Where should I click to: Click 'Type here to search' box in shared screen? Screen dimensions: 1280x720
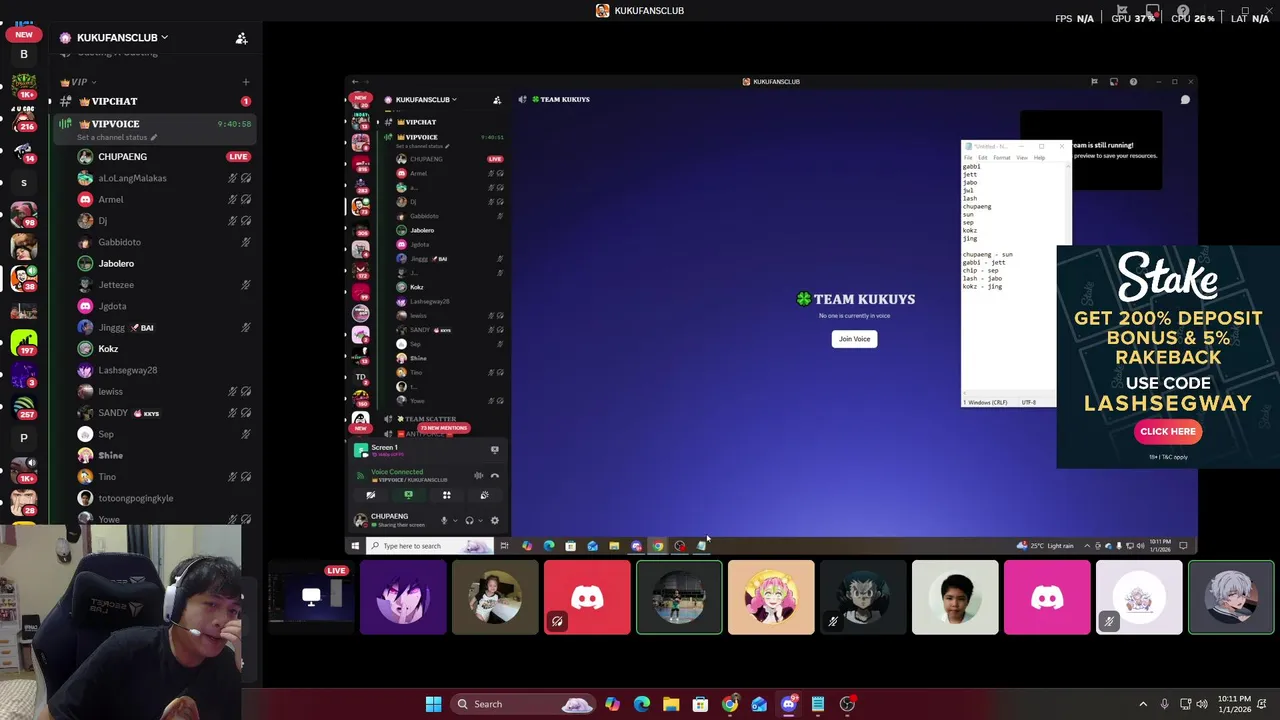pyautogui.click(x=431, y=546)
